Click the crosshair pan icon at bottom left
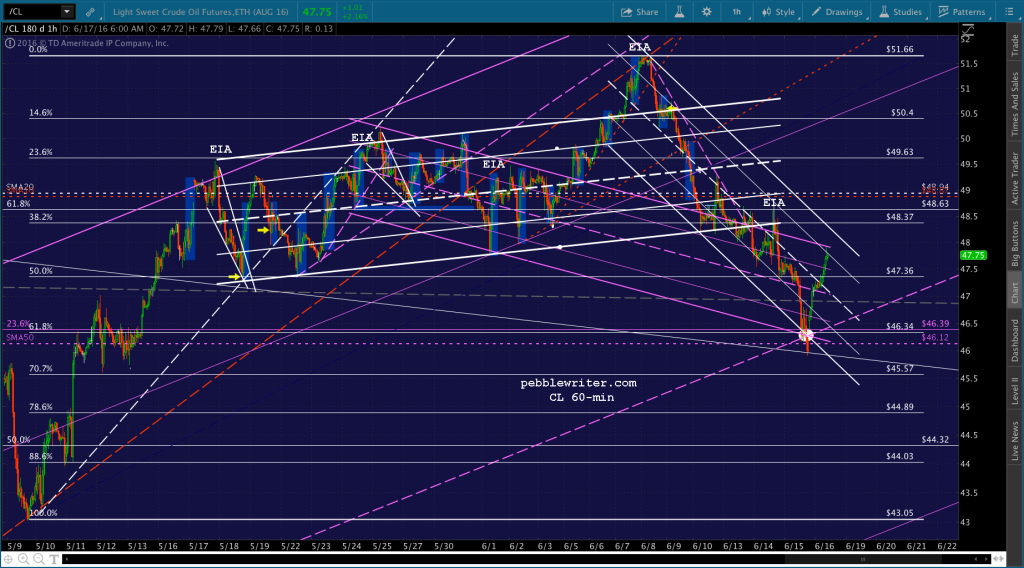The image size is (1024, 568). 8,560
